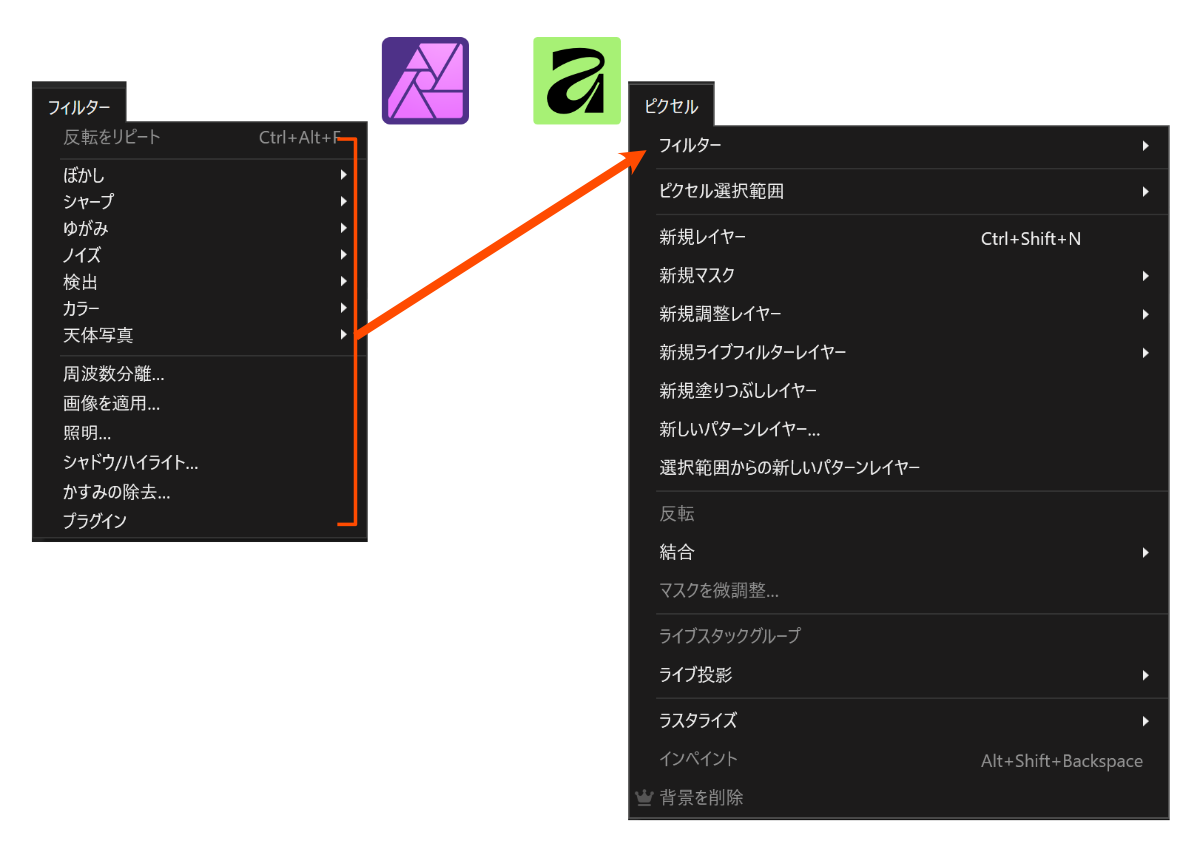Click the purple Affinity Photo app icon
The height and width of the screenshot is (855, 1200).
point(424,80)
